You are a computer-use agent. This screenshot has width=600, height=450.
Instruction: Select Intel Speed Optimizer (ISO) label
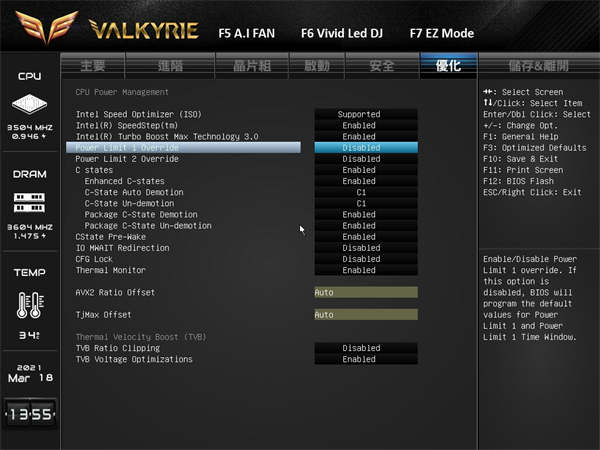[139, 114]
